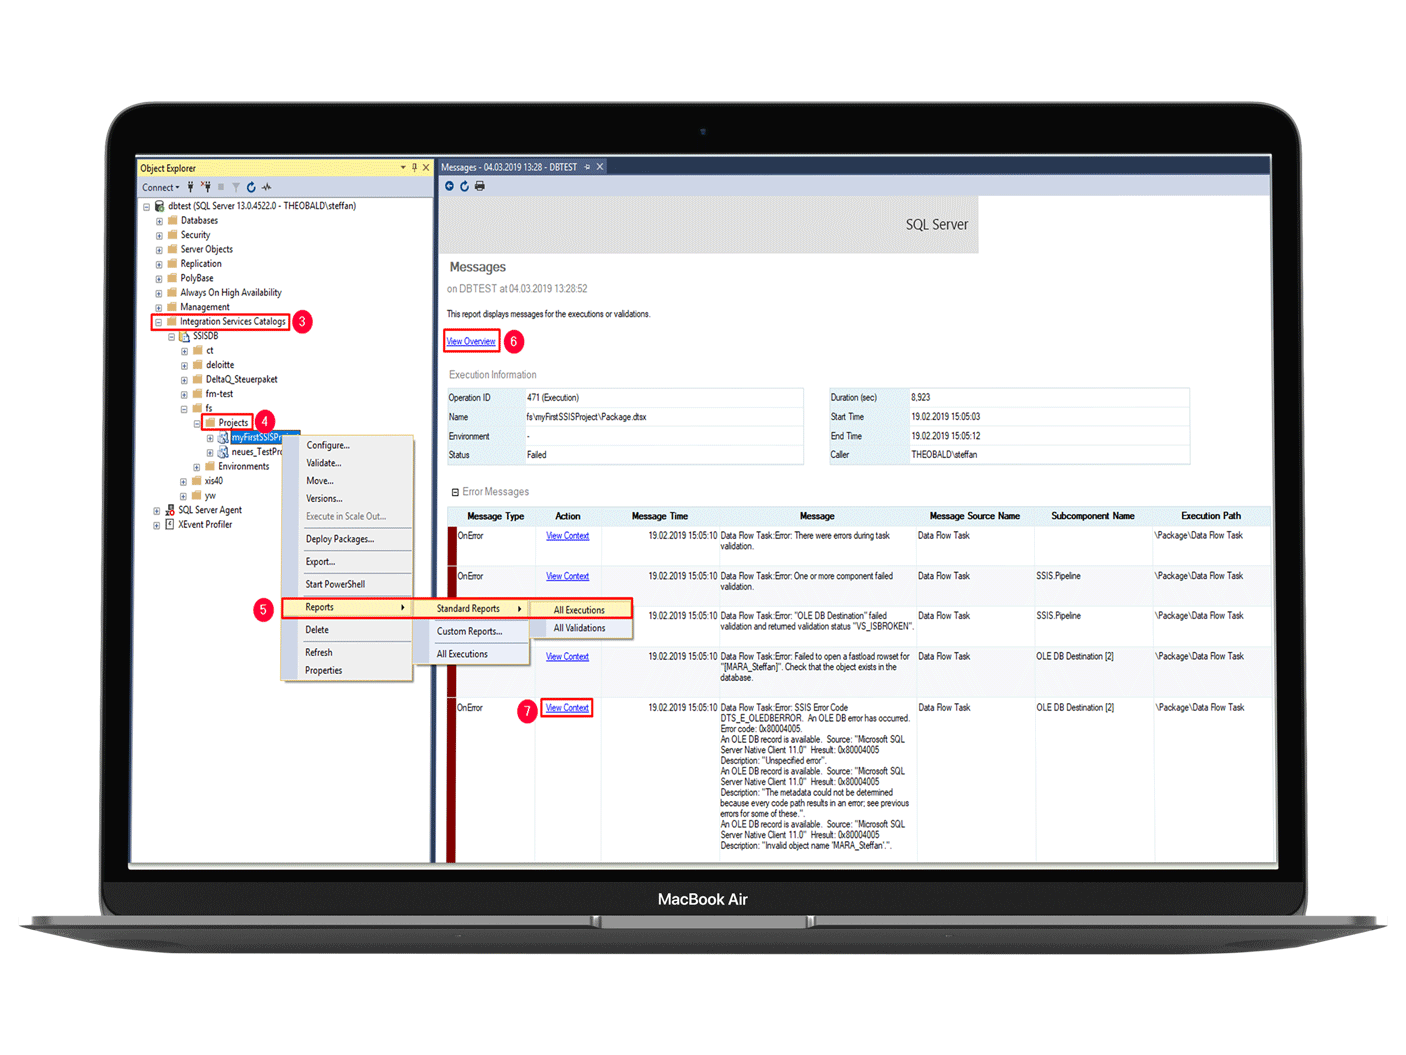Open Activity Monitor pulse icon in Object Explorer

click(266, 187)
